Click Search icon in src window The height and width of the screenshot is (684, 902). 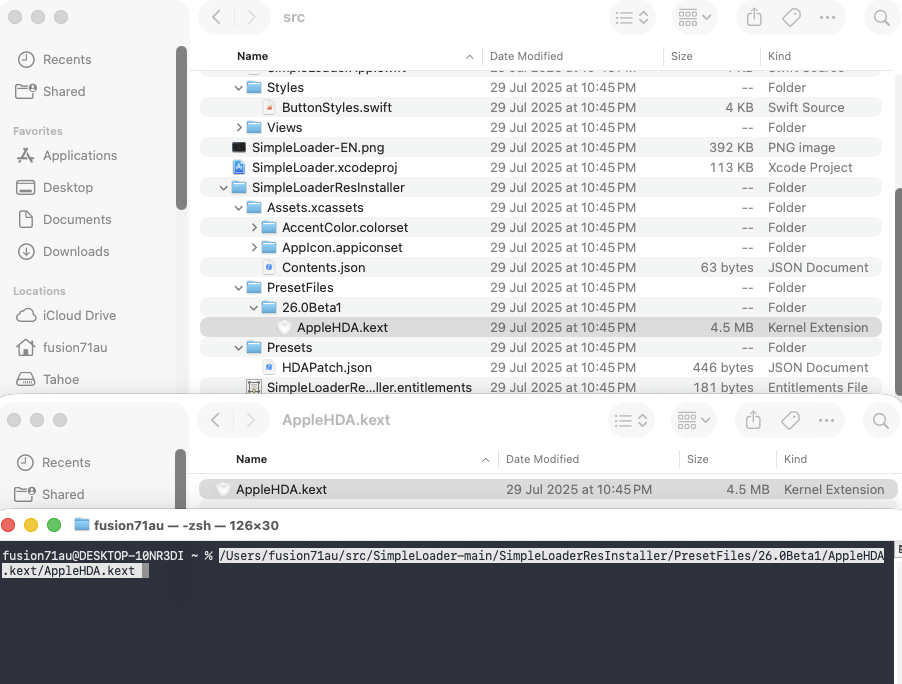pyautogui.click(x=881, y=18)
